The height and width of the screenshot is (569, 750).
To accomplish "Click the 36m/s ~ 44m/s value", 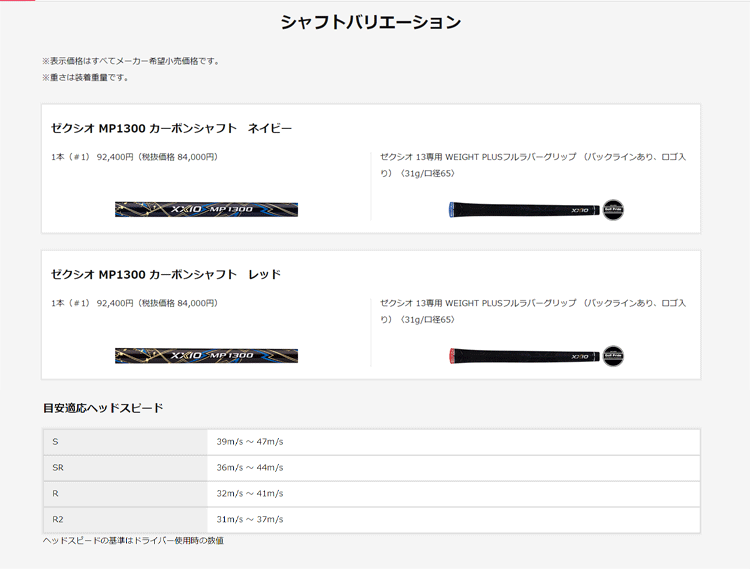I will point(250,468).
